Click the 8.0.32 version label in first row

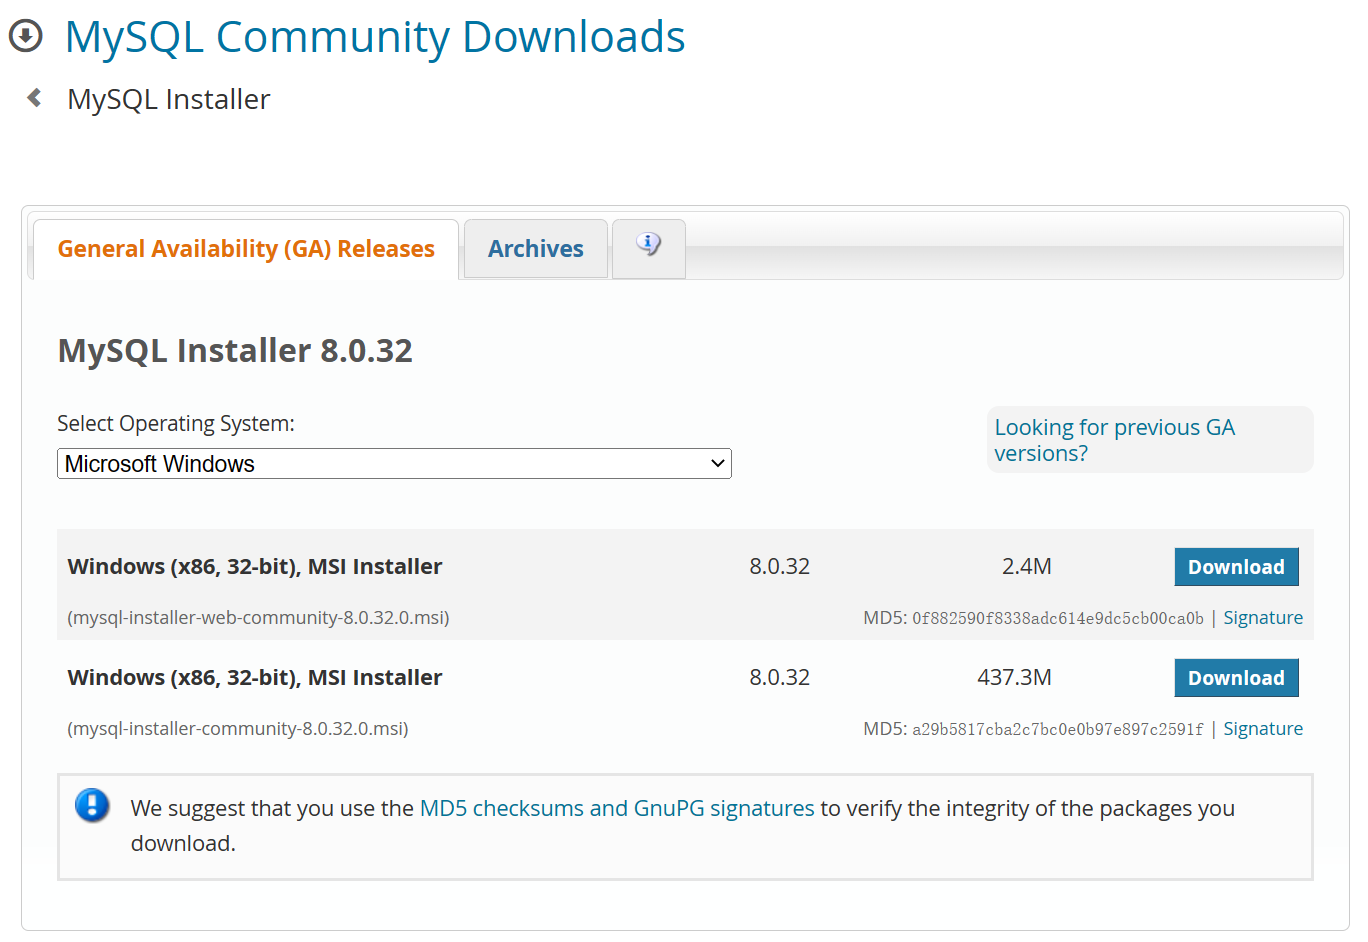click(x=779, y=566)
